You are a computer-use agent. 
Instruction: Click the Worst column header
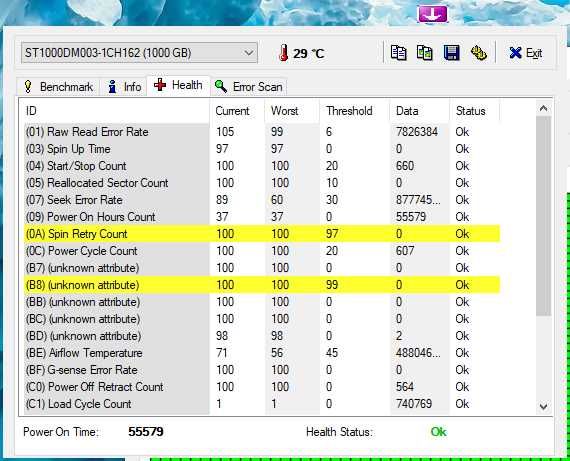[292, 111]
